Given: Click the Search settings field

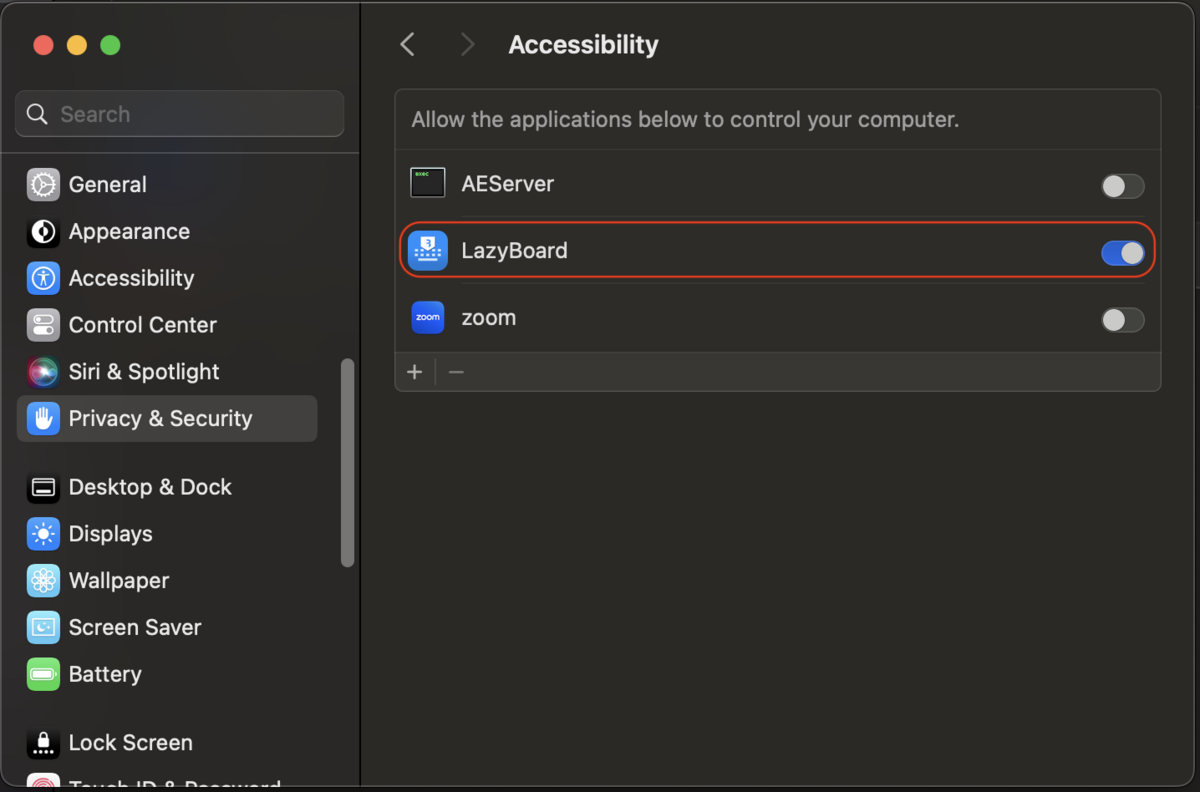Looking at the screenshot, I should click(x=180, y=114).
